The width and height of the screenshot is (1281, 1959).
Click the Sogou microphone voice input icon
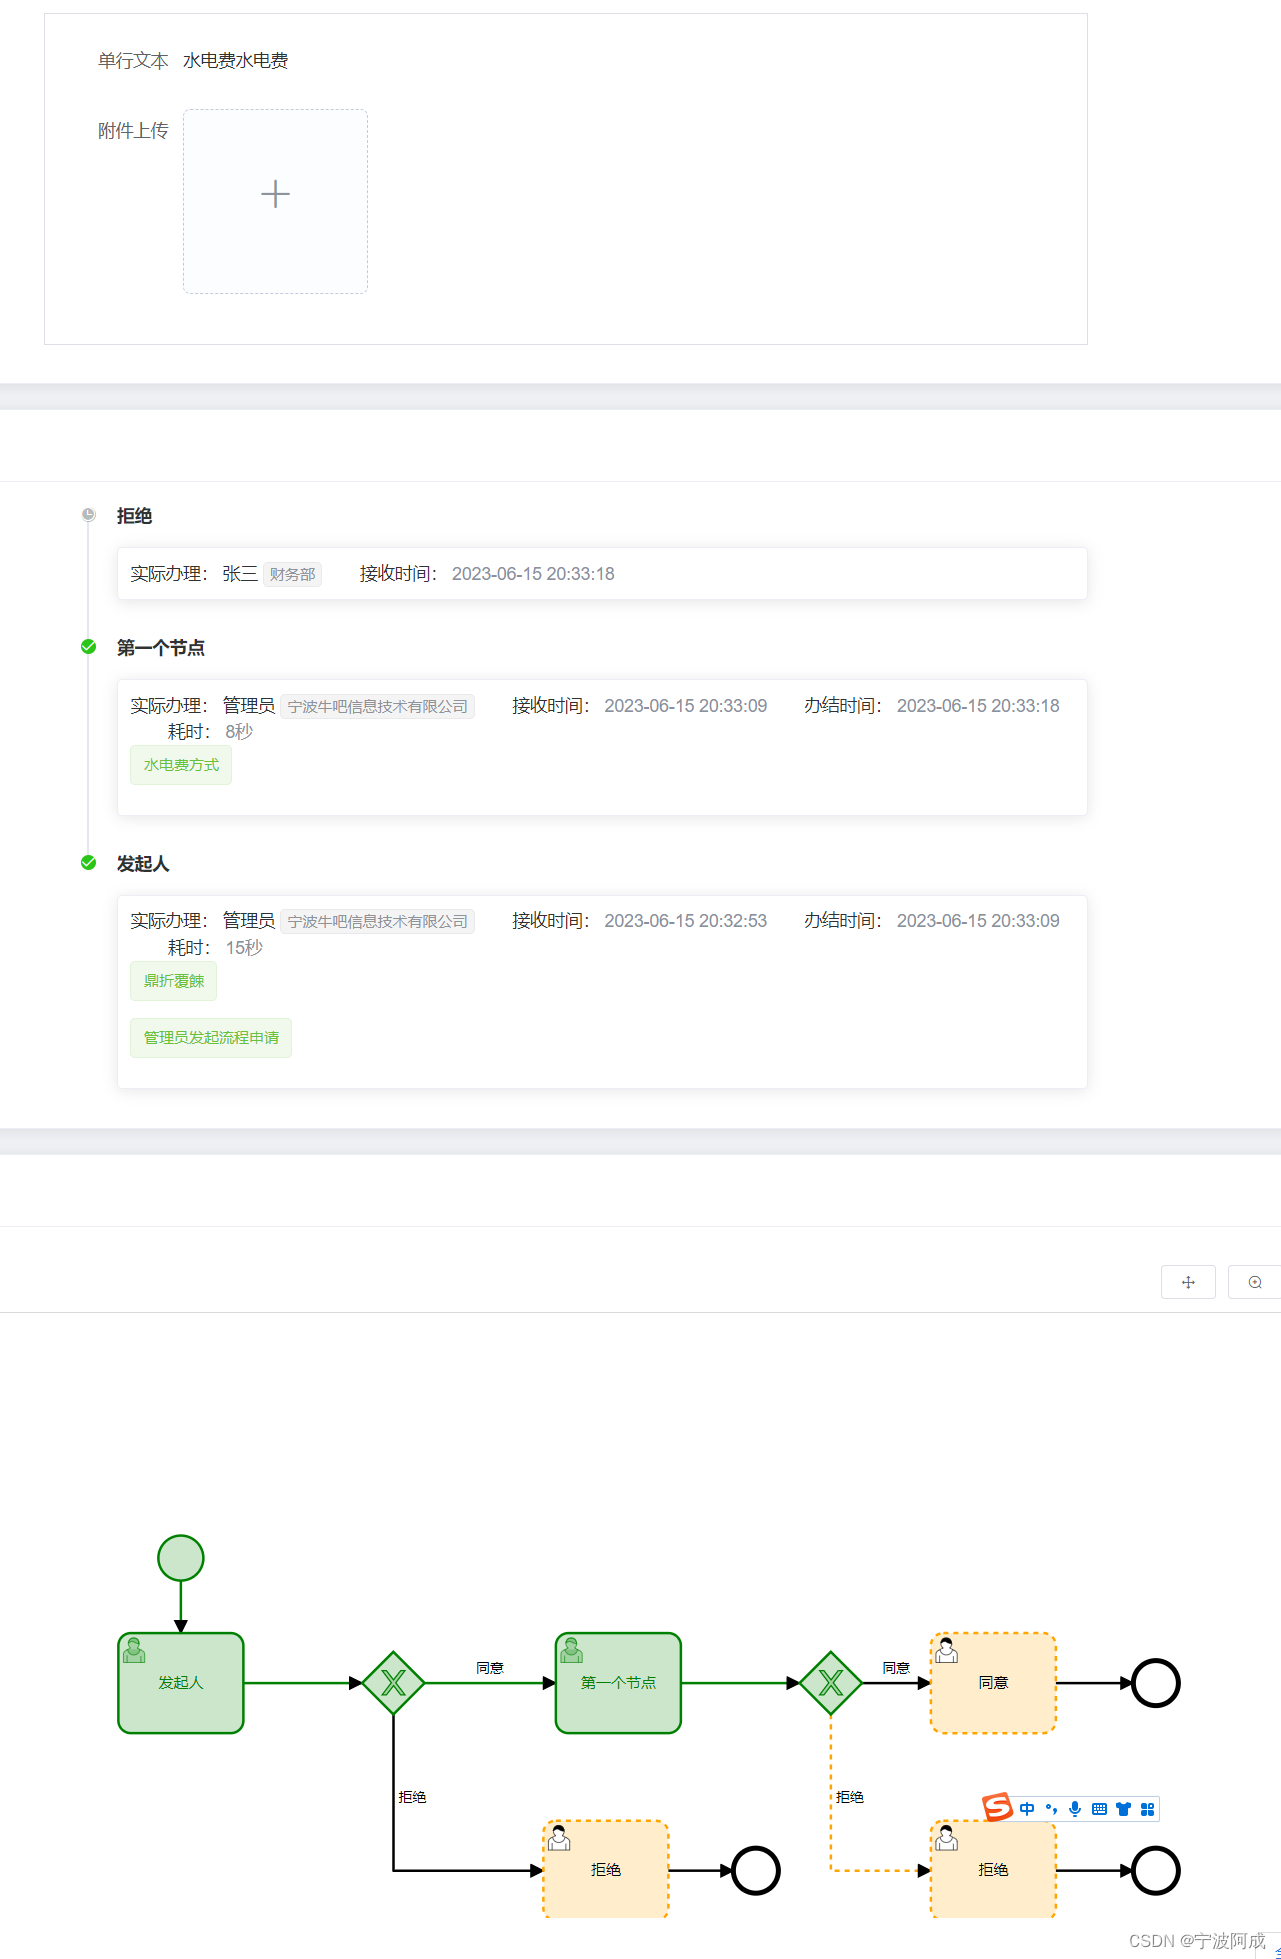[1075, 1809]
